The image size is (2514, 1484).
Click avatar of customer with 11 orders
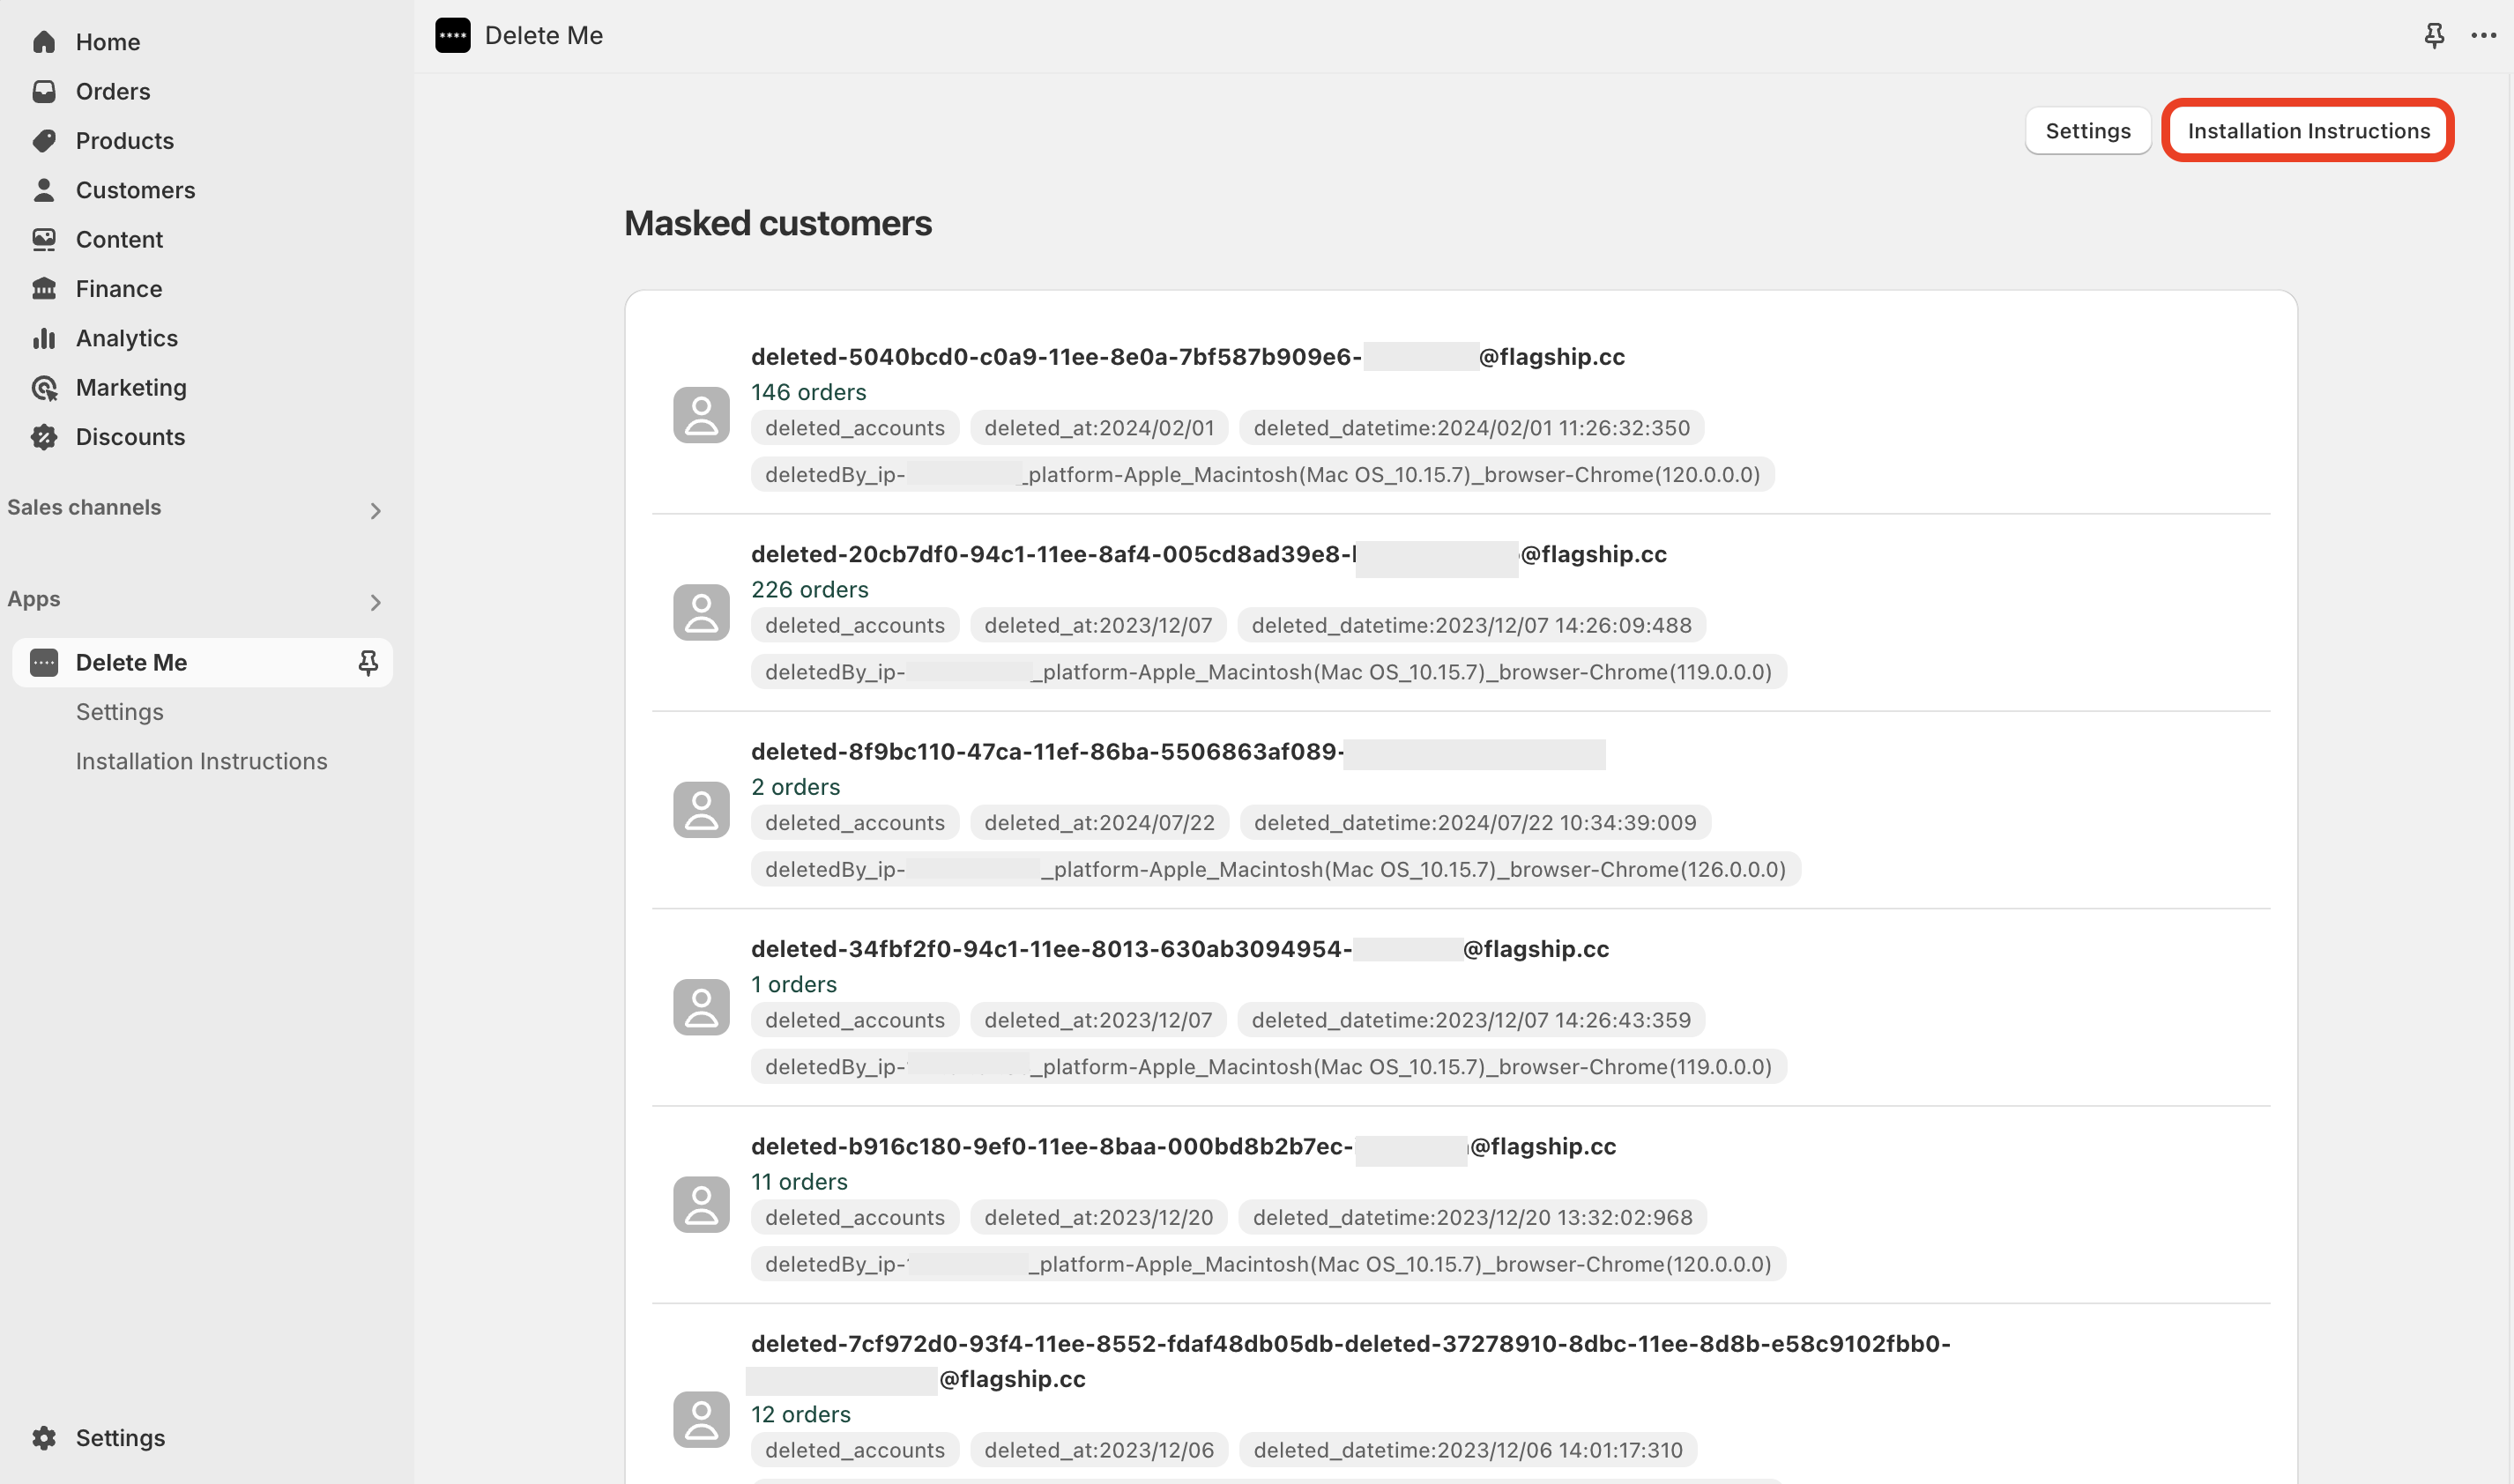click(701, 1204)
